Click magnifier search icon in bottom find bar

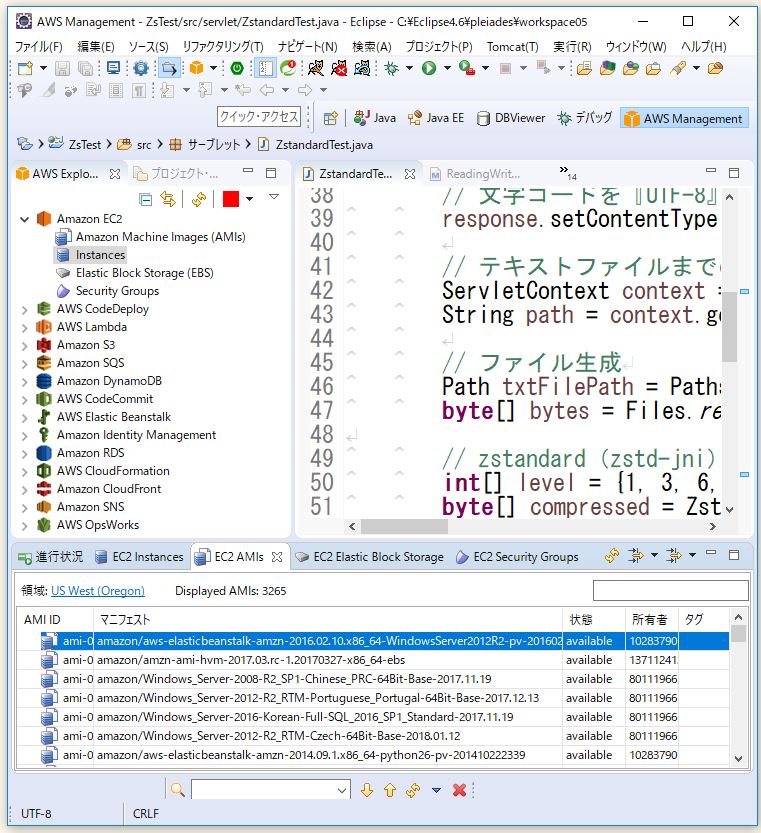pos(178,790)
